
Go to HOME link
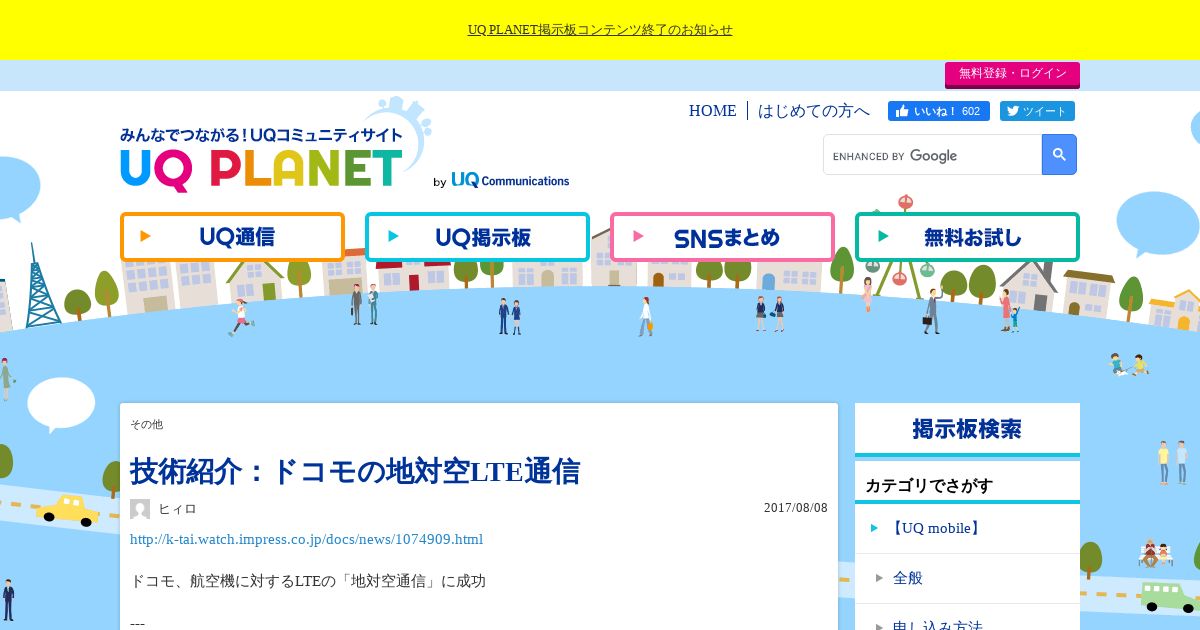tap(712, 111)
